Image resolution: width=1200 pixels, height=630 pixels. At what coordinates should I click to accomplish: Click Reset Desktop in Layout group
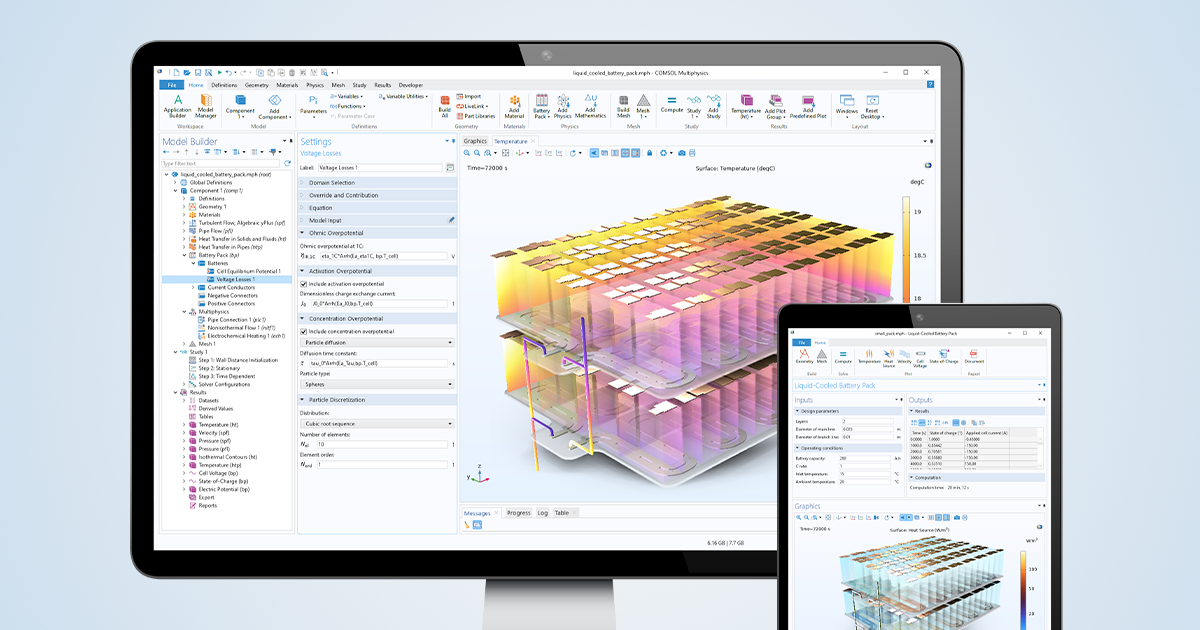click(x=872, y=106)
